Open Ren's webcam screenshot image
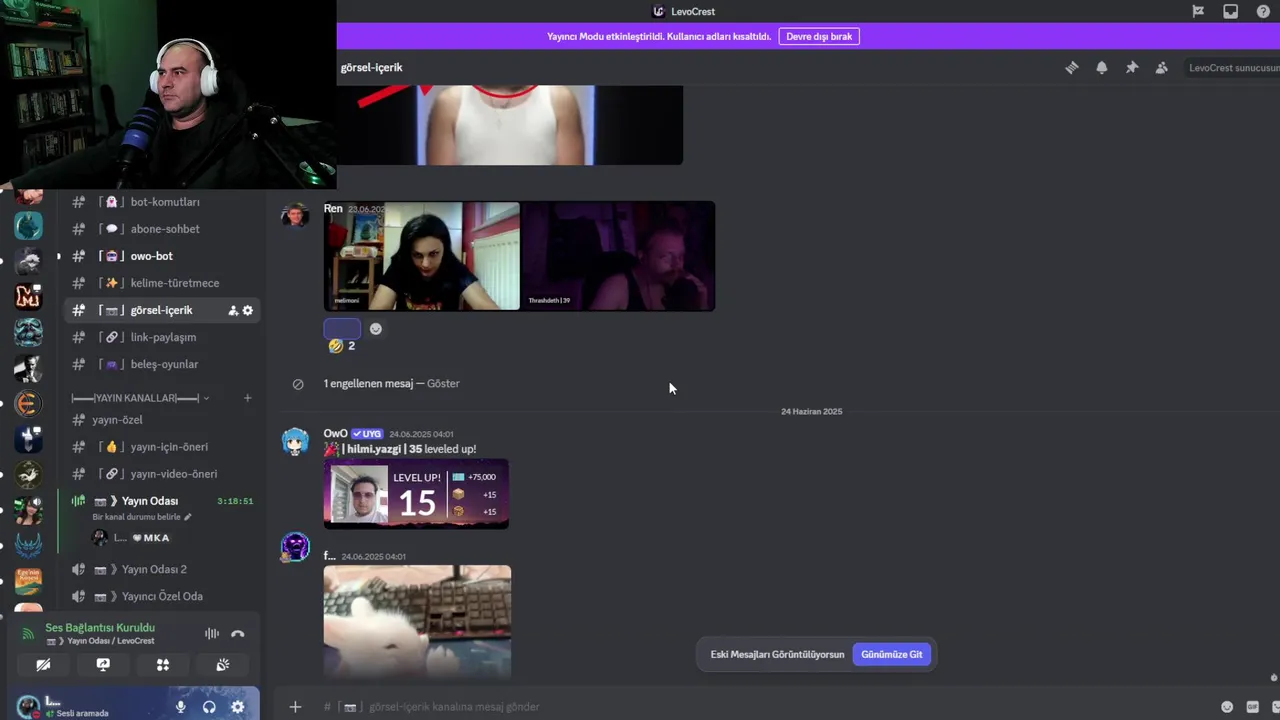The width and height of the screenshot is (1280, 720). point(519,256)
